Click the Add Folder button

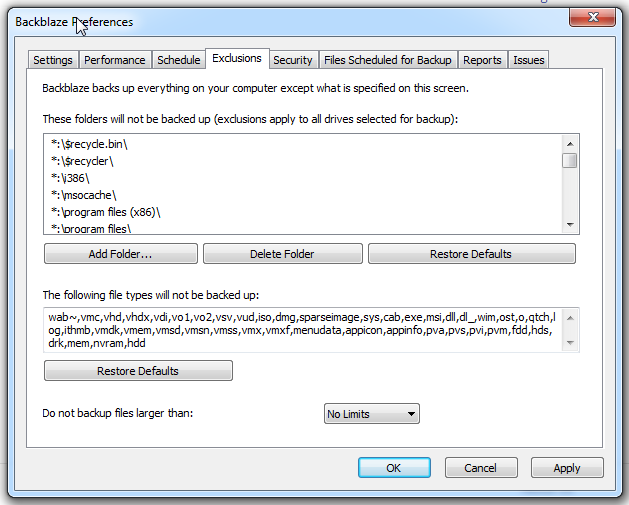(121, 254)
